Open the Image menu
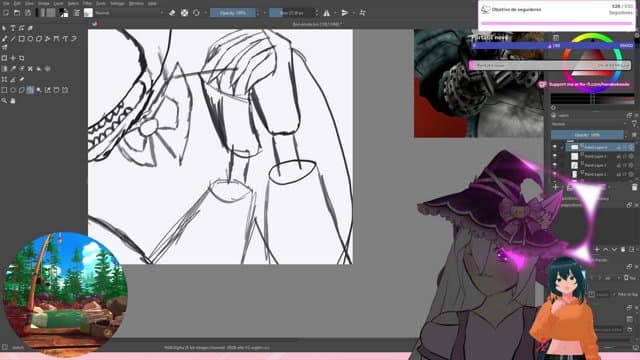 (x=44, y=3)
